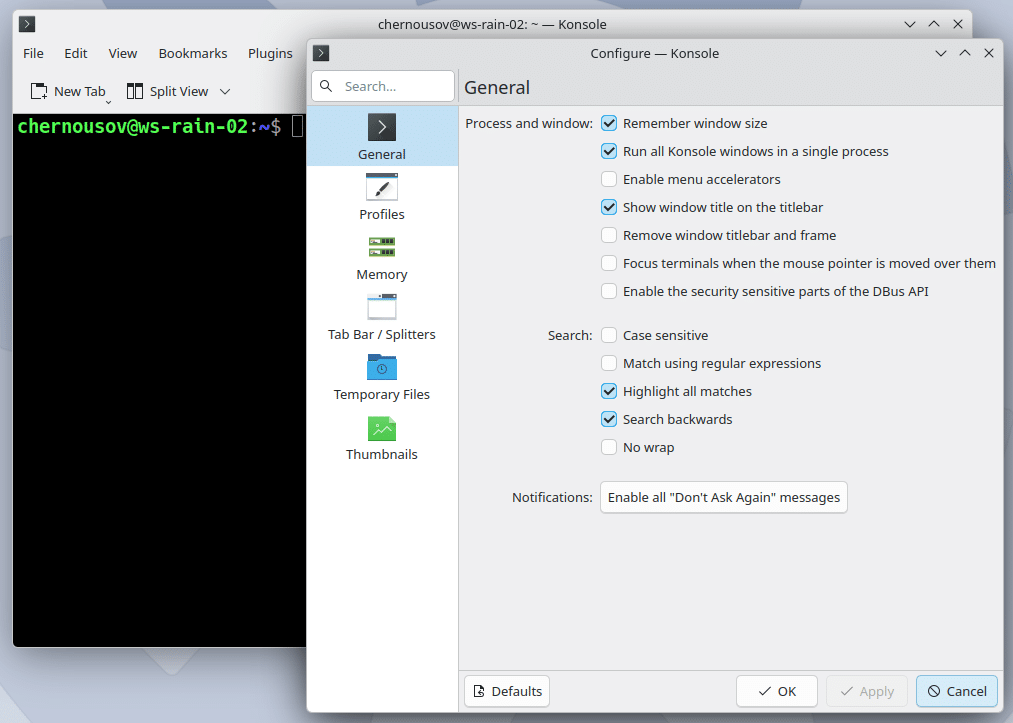Toggle Search backwards checkbox
Screen dimensions: 1013x723
pyautogui.click(x=609, y=419)
